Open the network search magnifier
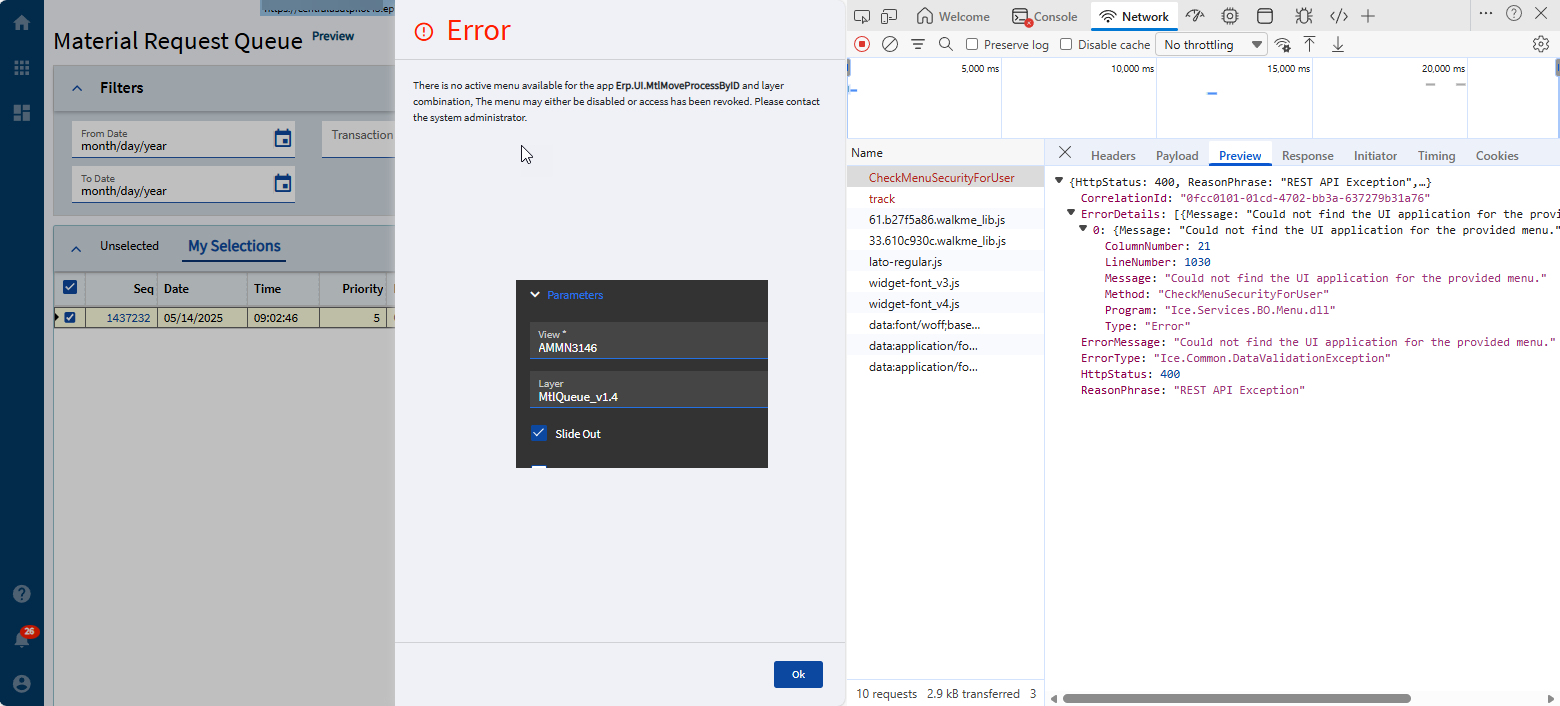 coord(946,44)
